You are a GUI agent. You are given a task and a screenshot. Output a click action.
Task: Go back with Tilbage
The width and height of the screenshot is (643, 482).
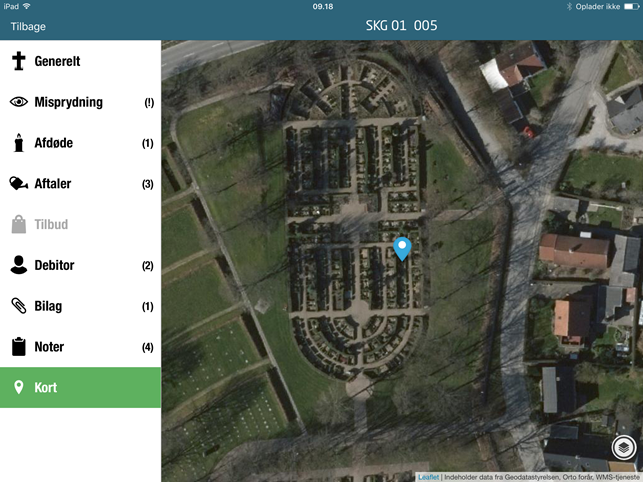[28, 26]
